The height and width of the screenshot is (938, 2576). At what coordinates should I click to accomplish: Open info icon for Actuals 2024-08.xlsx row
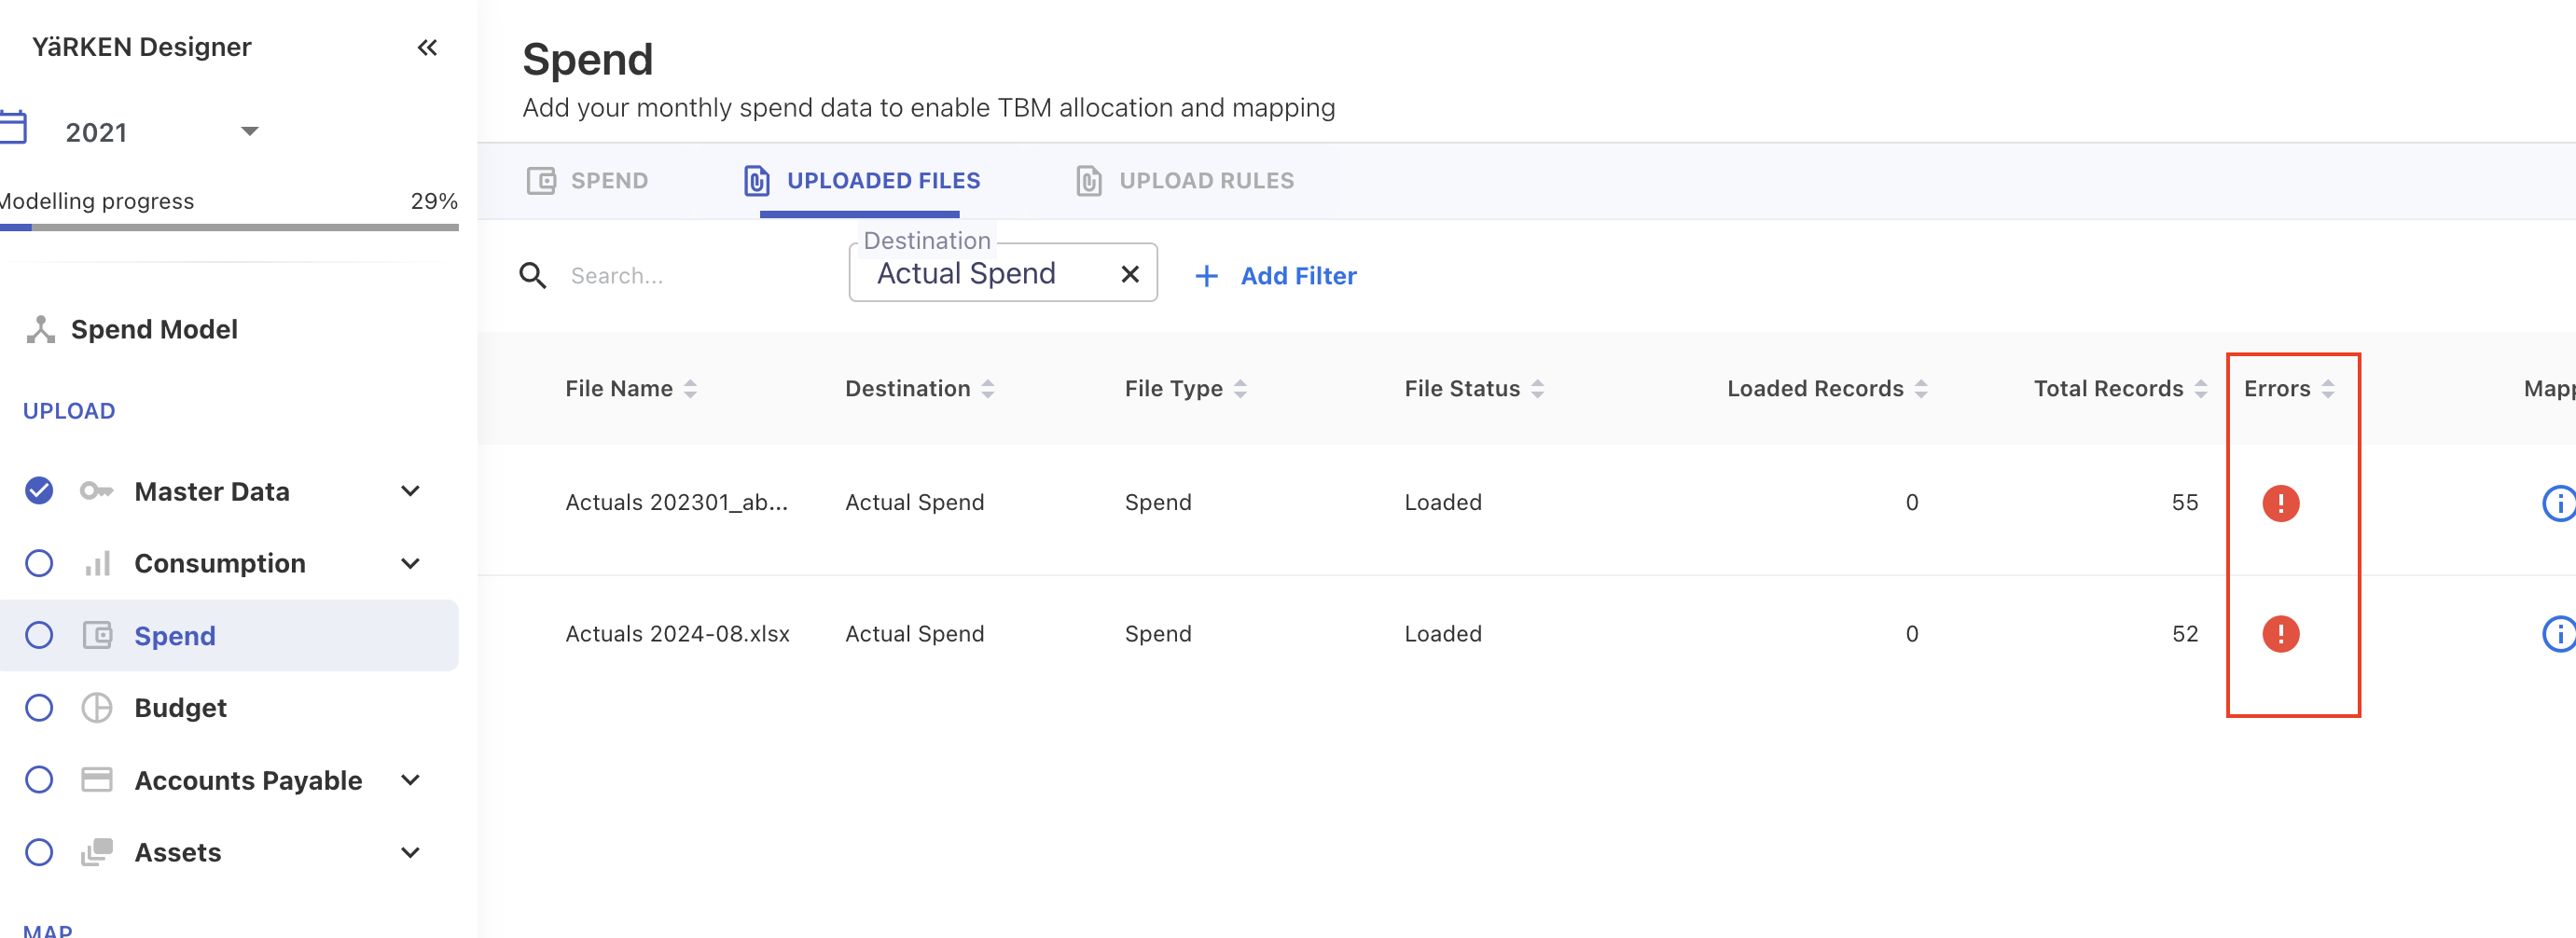[2557, 633]
